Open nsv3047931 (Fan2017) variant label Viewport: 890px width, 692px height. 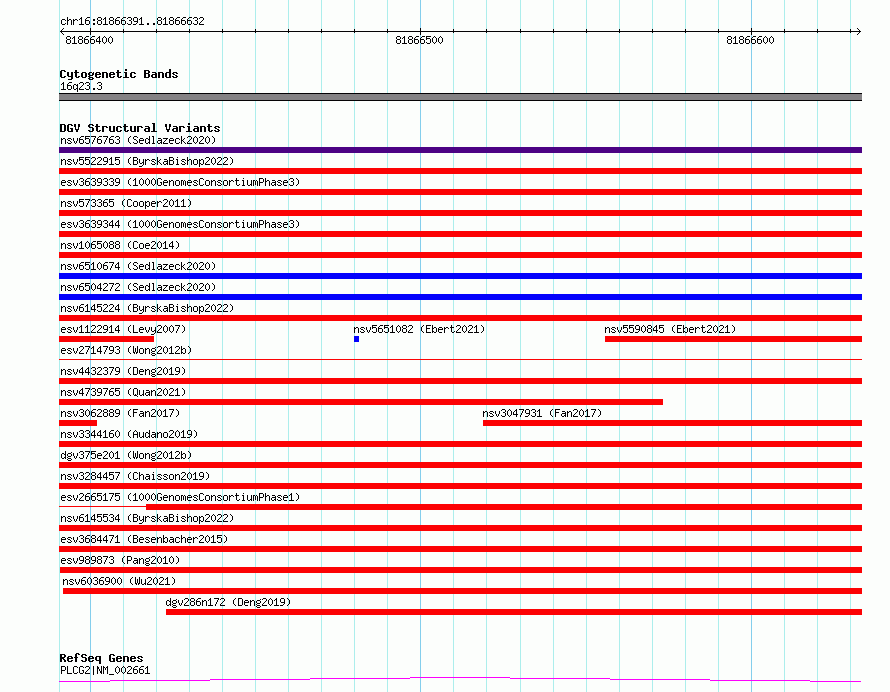(542, 413)
